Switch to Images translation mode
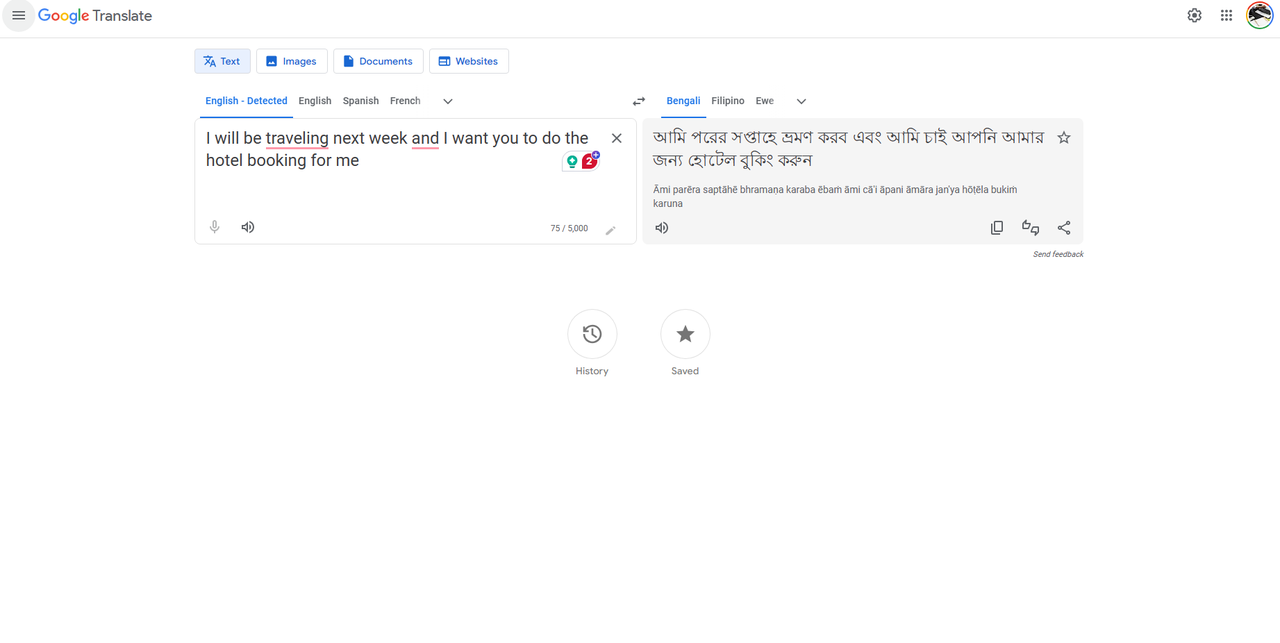 (292, 61)
